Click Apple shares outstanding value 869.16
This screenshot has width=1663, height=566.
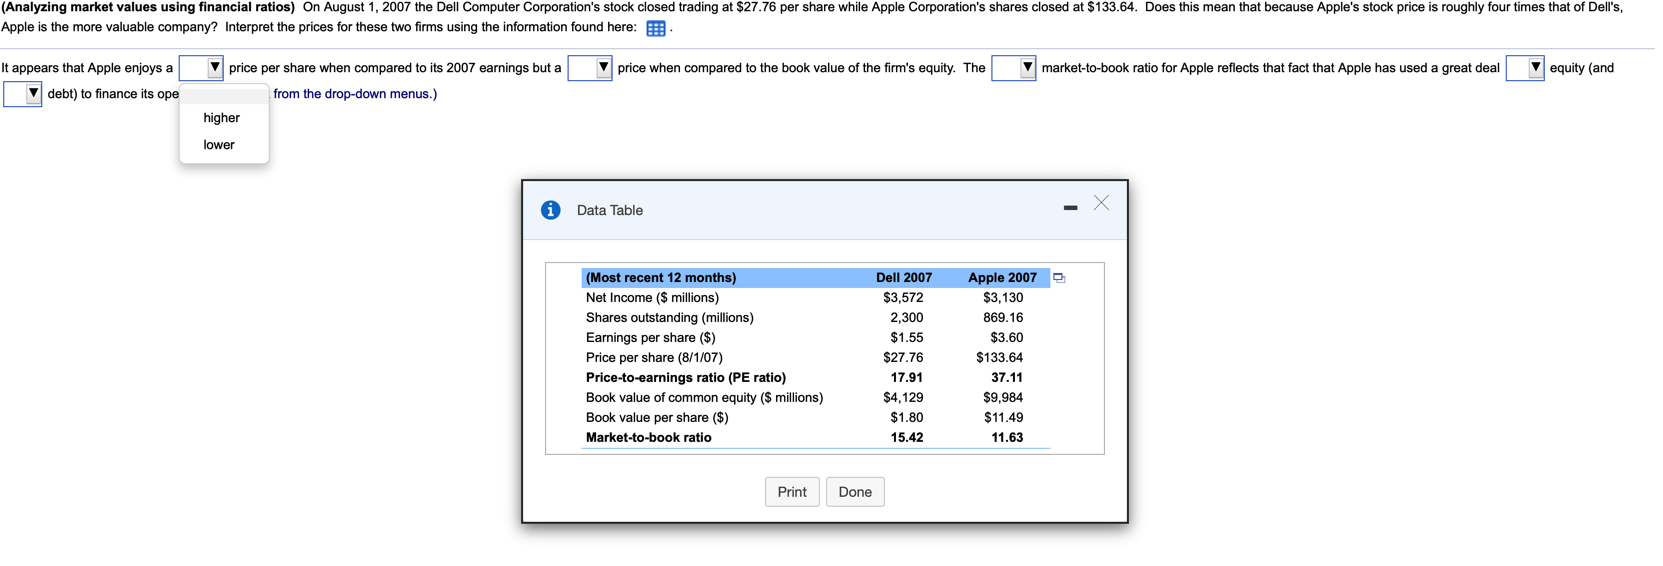[x=1003, y=318]
